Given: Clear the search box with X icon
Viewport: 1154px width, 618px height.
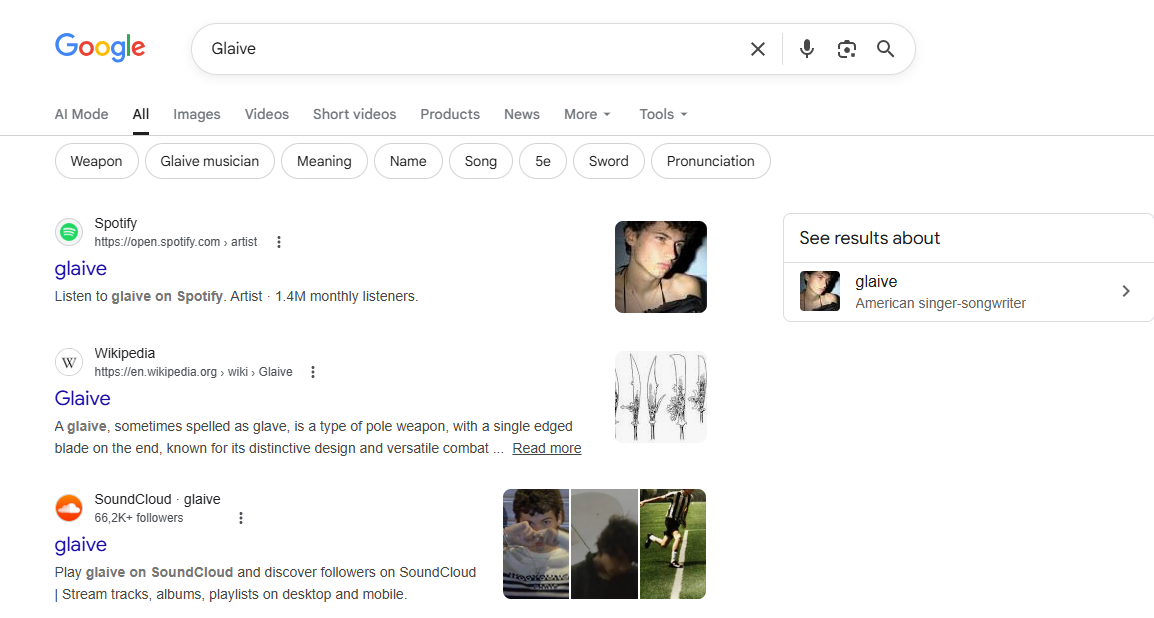Looking at the screenshot, I should [x=757, y=49].
